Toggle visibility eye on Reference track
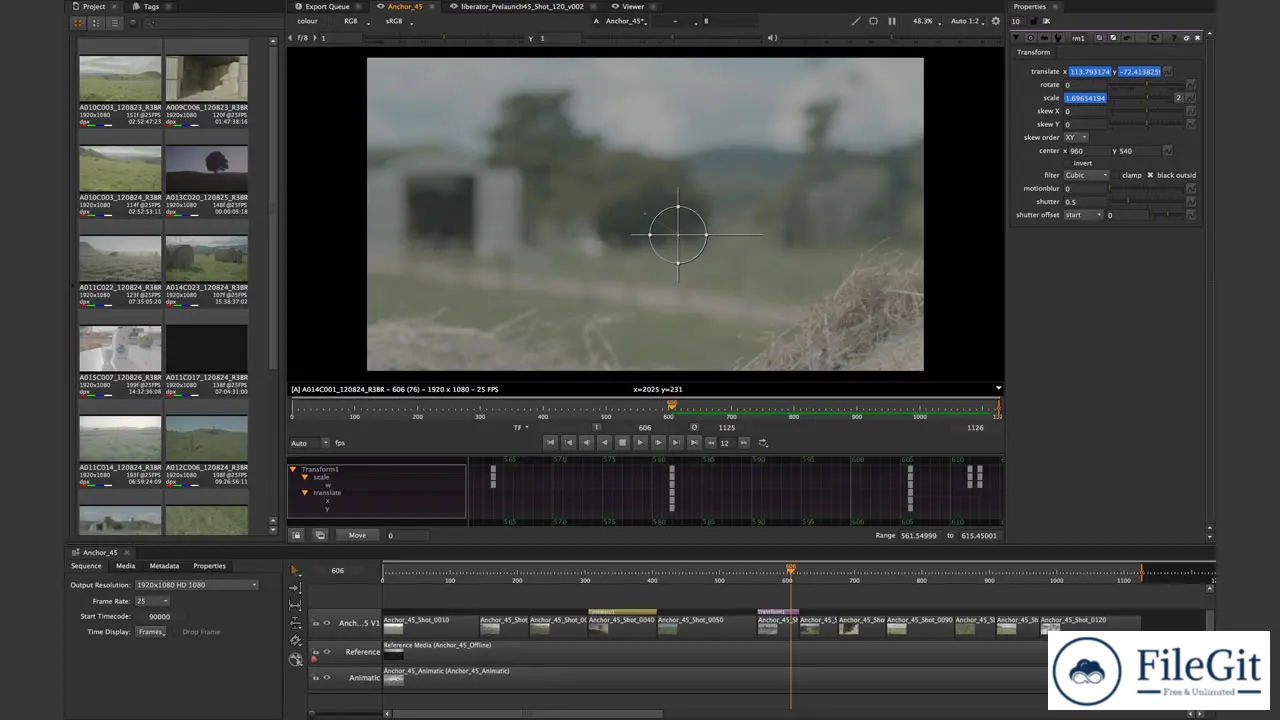This screenshot has height=720, width=1280. [x=326, y=652]
